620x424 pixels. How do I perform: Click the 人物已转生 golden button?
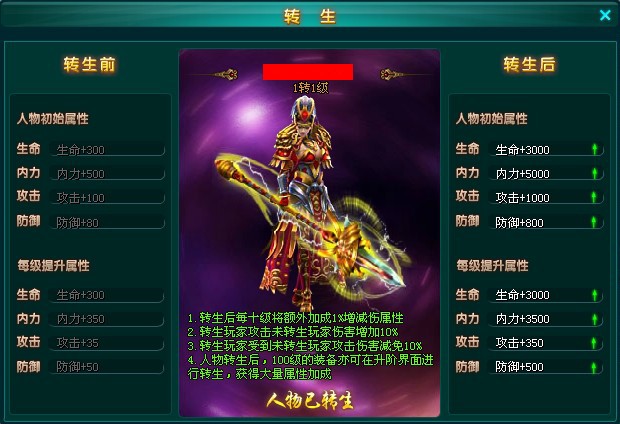(x=310, y=400)
